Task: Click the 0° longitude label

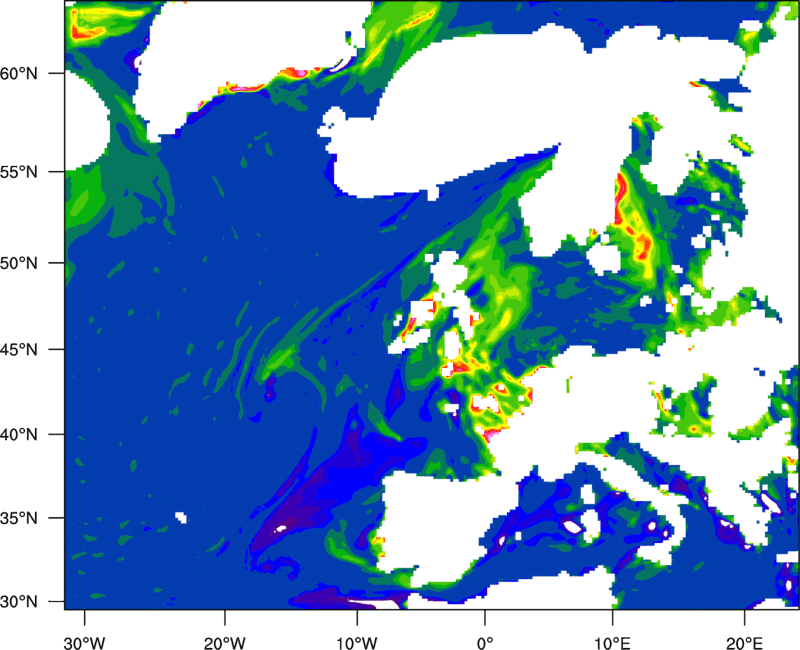Action: [x=485, y=643]
